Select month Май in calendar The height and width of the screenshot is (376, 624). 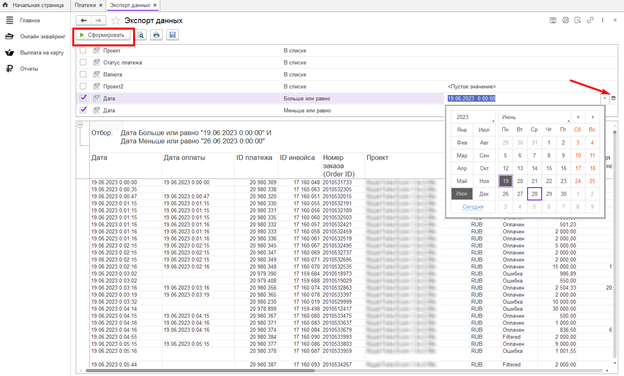[462, 181]
